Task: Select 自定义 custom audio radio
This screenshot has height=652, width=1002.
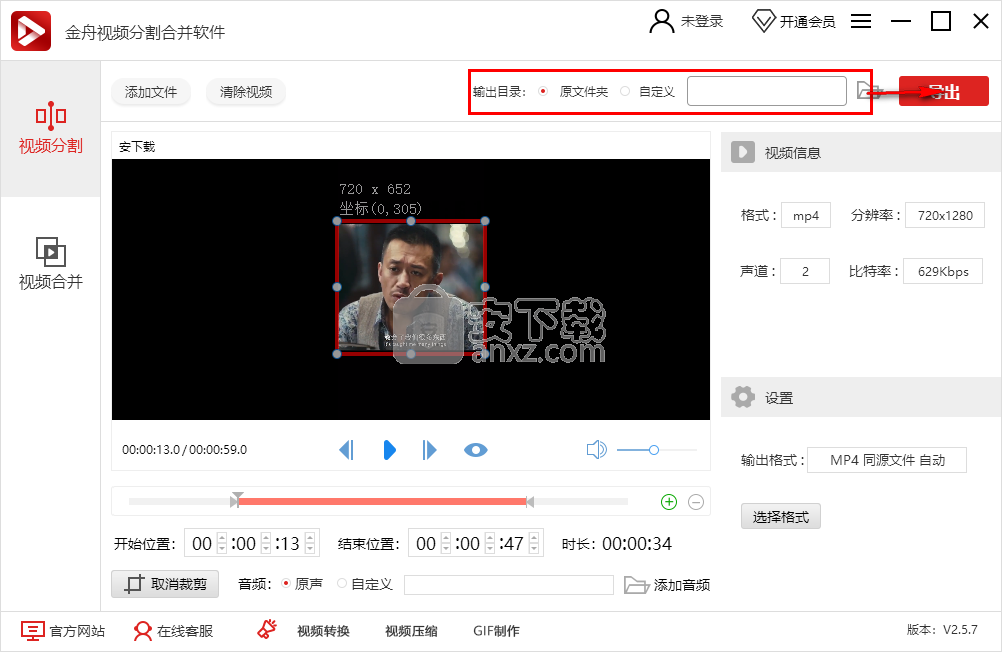Action: tap(342, 584)
